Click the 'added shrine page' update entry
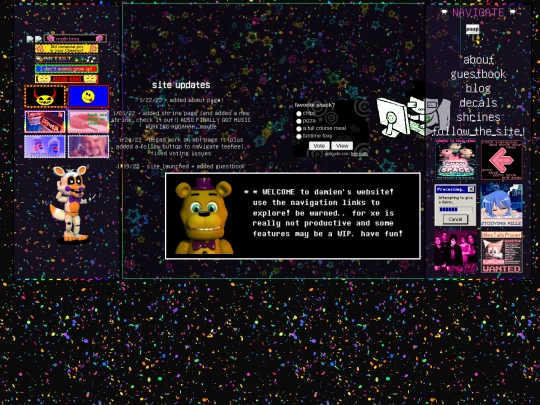This screenshot has width=540, height=405. [181, 120]
